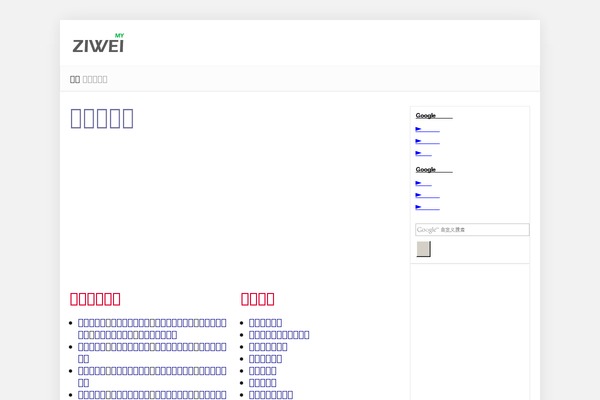Open the first Google heading link in sidebar

coord(434,116)
